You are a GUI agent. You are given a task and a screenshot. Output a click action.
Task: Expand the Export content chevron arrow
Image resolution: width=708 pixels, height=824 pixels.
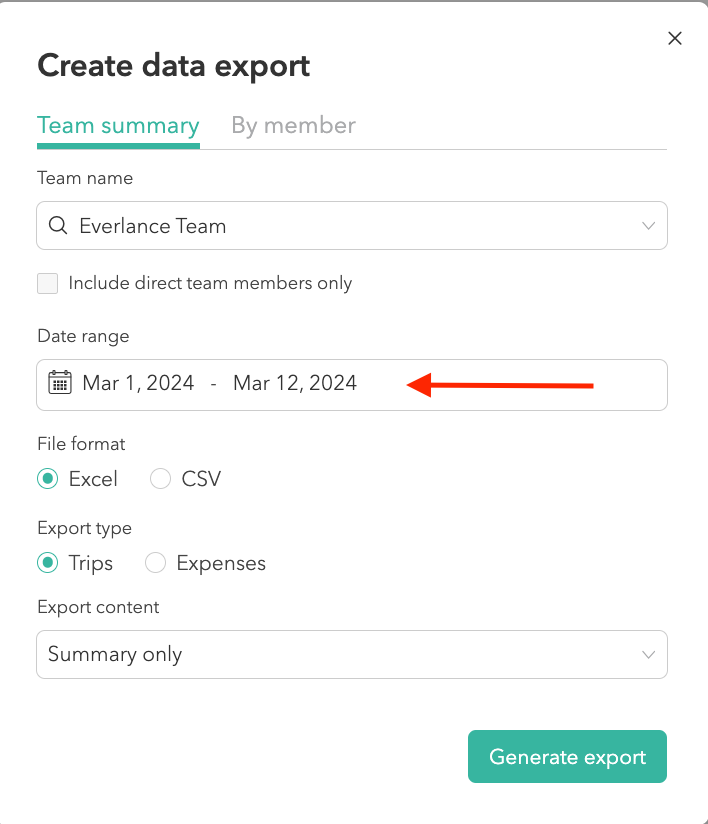[648, 655]
